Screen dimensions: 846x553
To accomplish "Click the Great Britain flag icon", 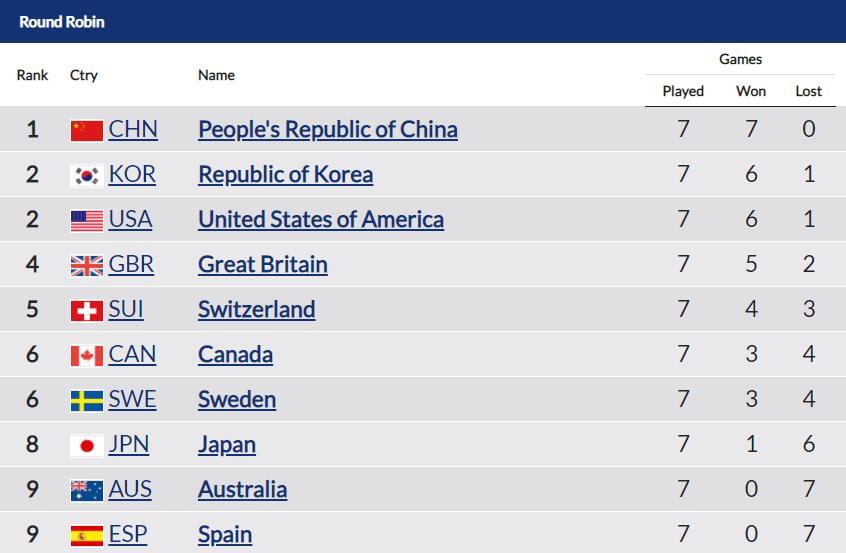I will tap(86, 265).
